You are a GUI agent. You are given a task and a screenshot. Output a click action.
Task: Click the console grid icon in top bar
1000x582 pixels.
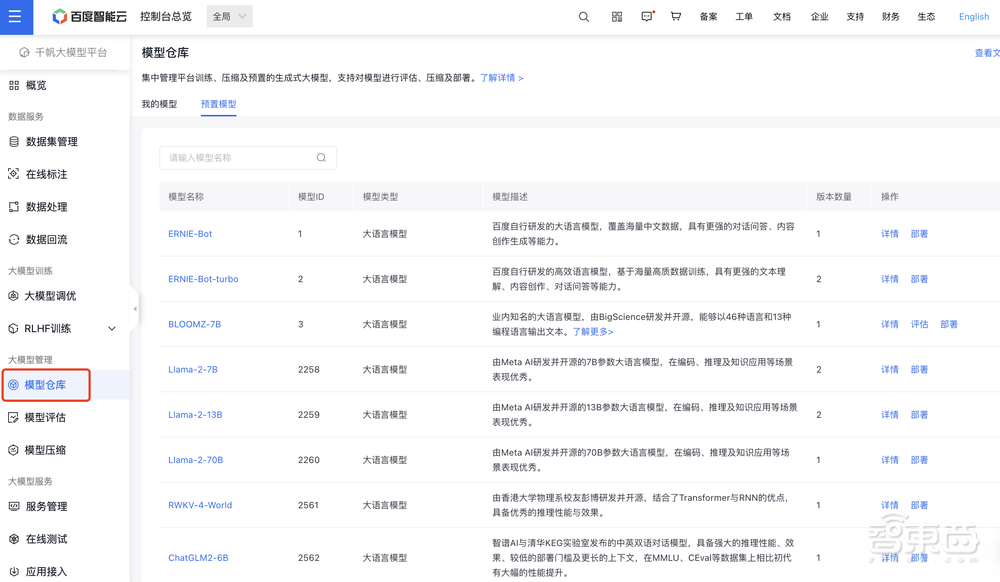click(616, 16)
